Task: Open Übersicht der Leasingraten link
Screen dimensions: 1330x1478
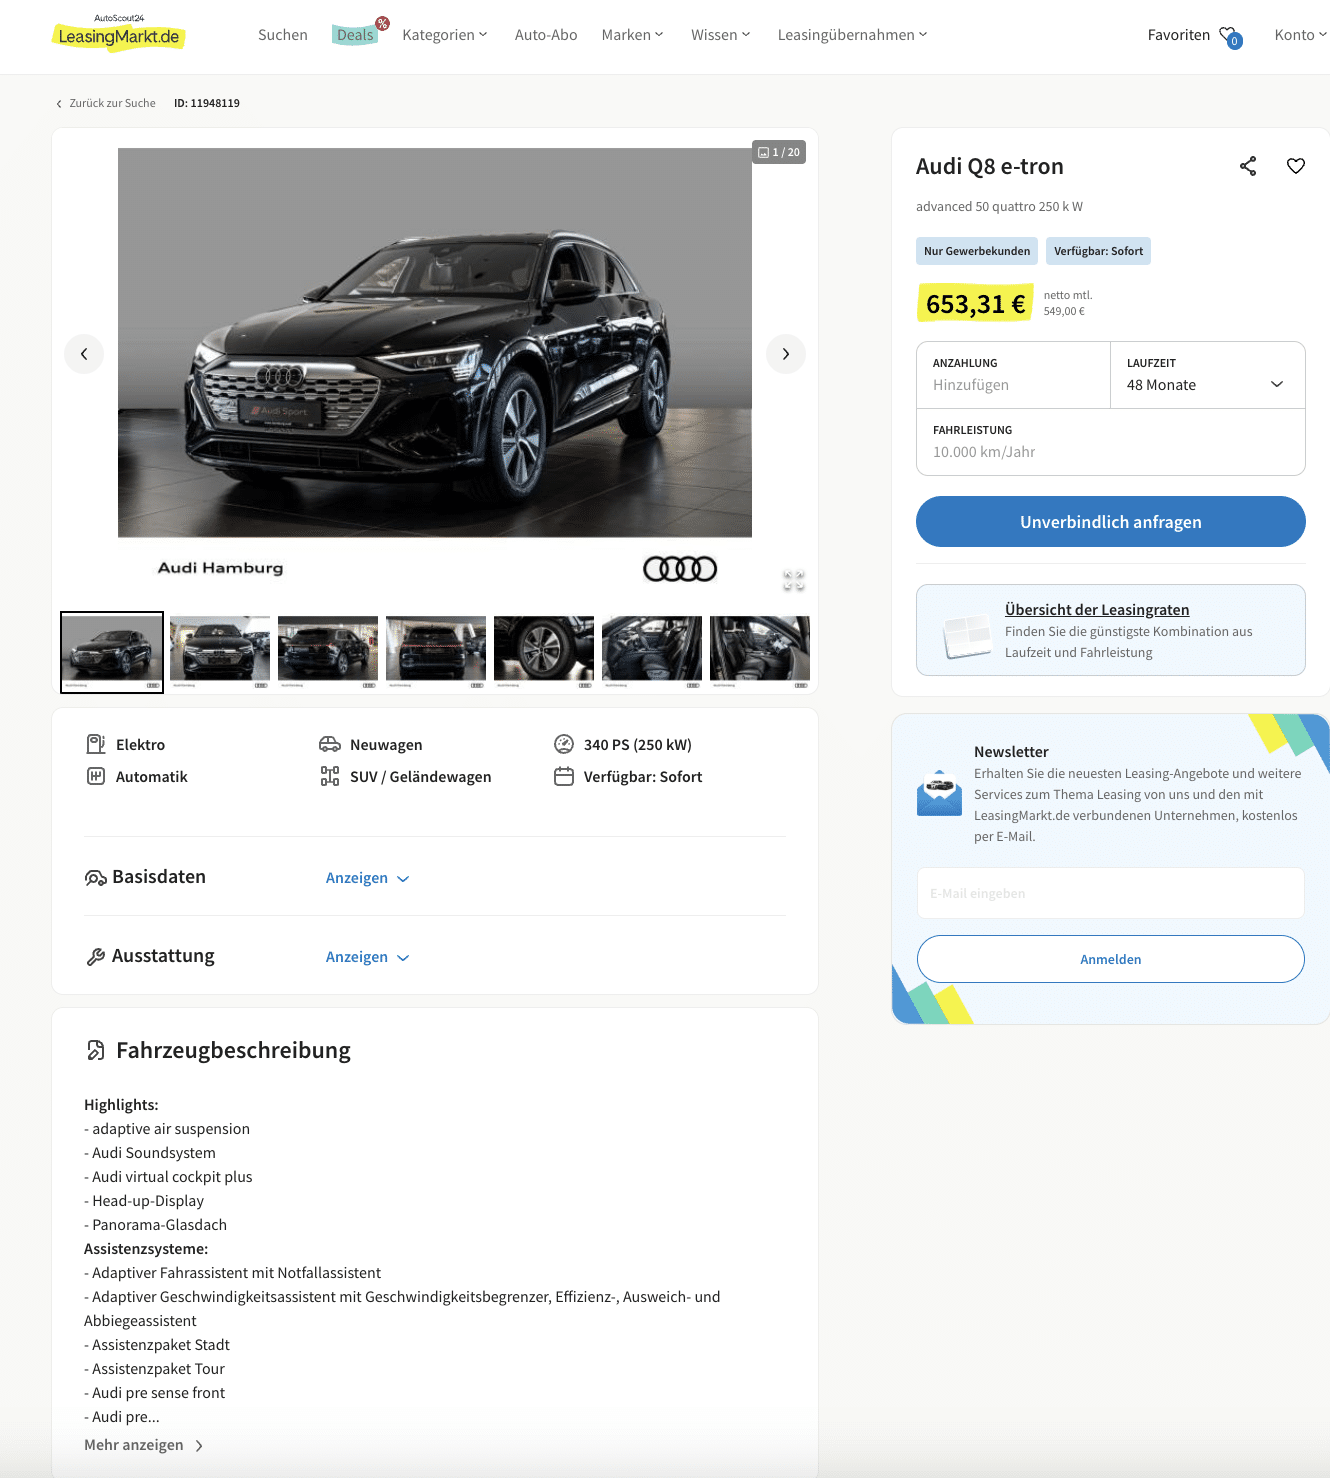Action: (1097, 610)
